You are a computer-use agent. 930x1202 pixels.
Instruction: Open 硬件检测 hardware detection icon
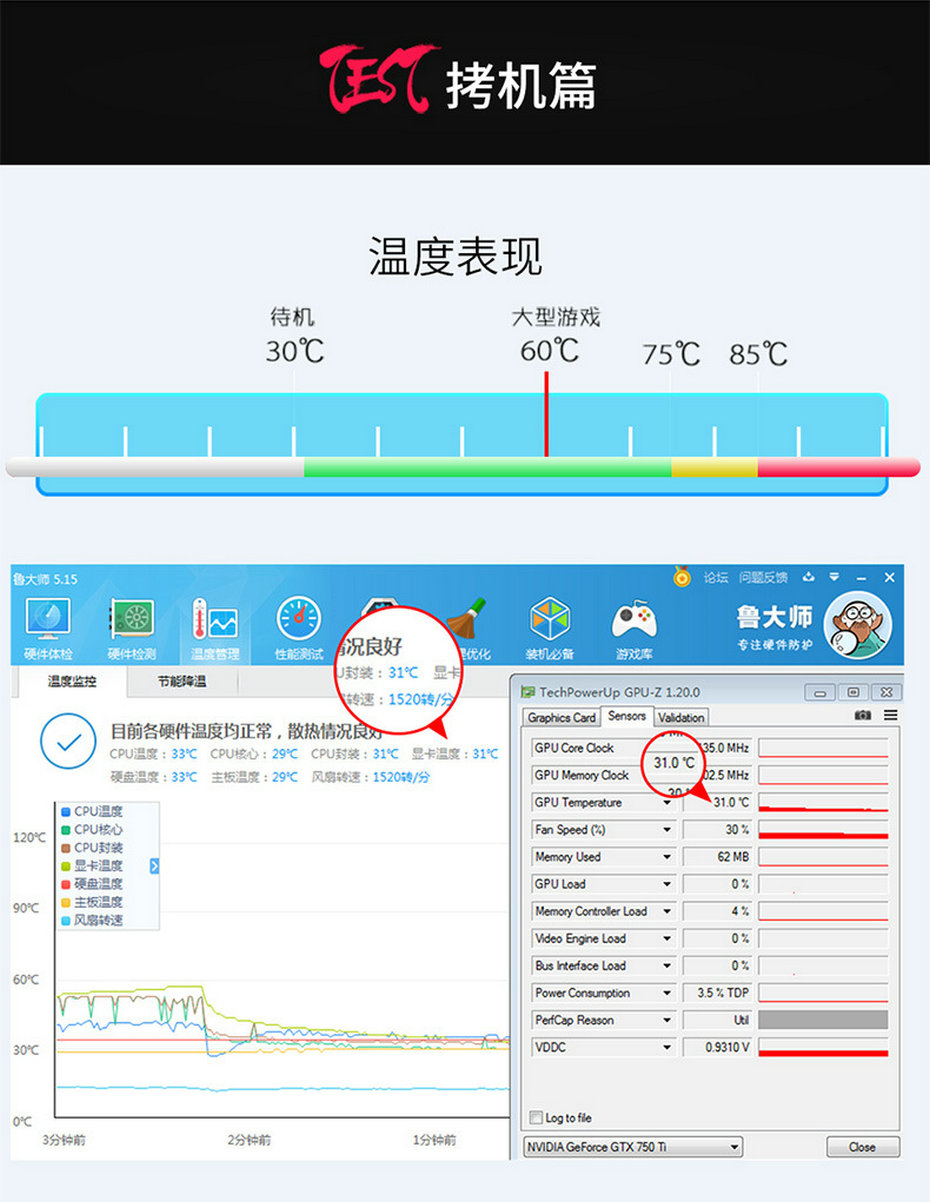132,629
